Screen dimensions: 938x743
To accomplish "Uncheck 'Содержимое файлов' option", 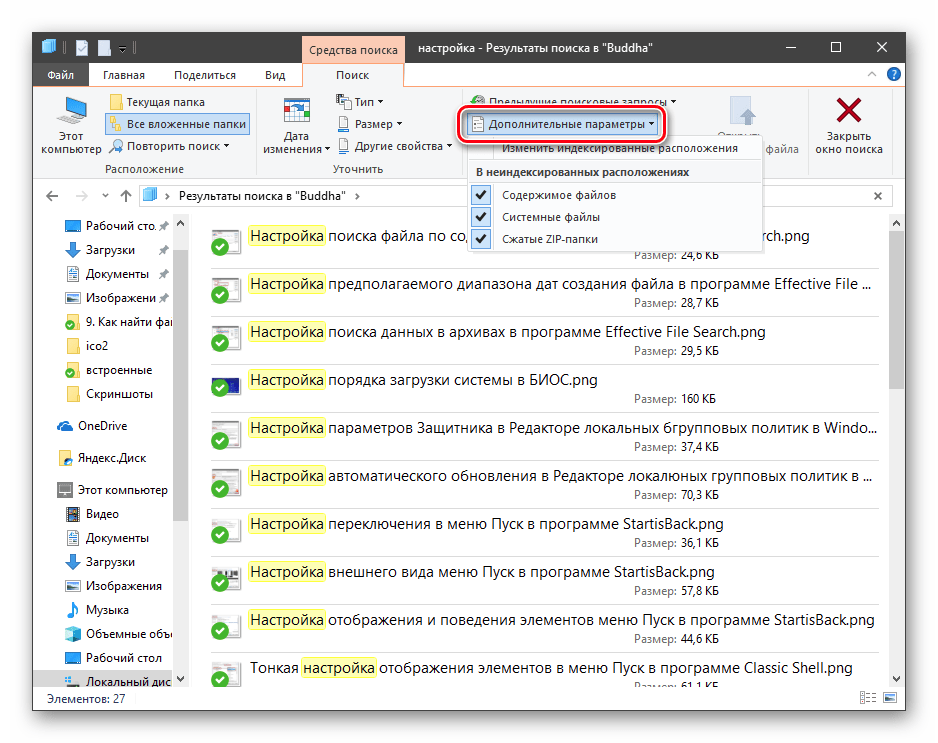I will 558,195.
